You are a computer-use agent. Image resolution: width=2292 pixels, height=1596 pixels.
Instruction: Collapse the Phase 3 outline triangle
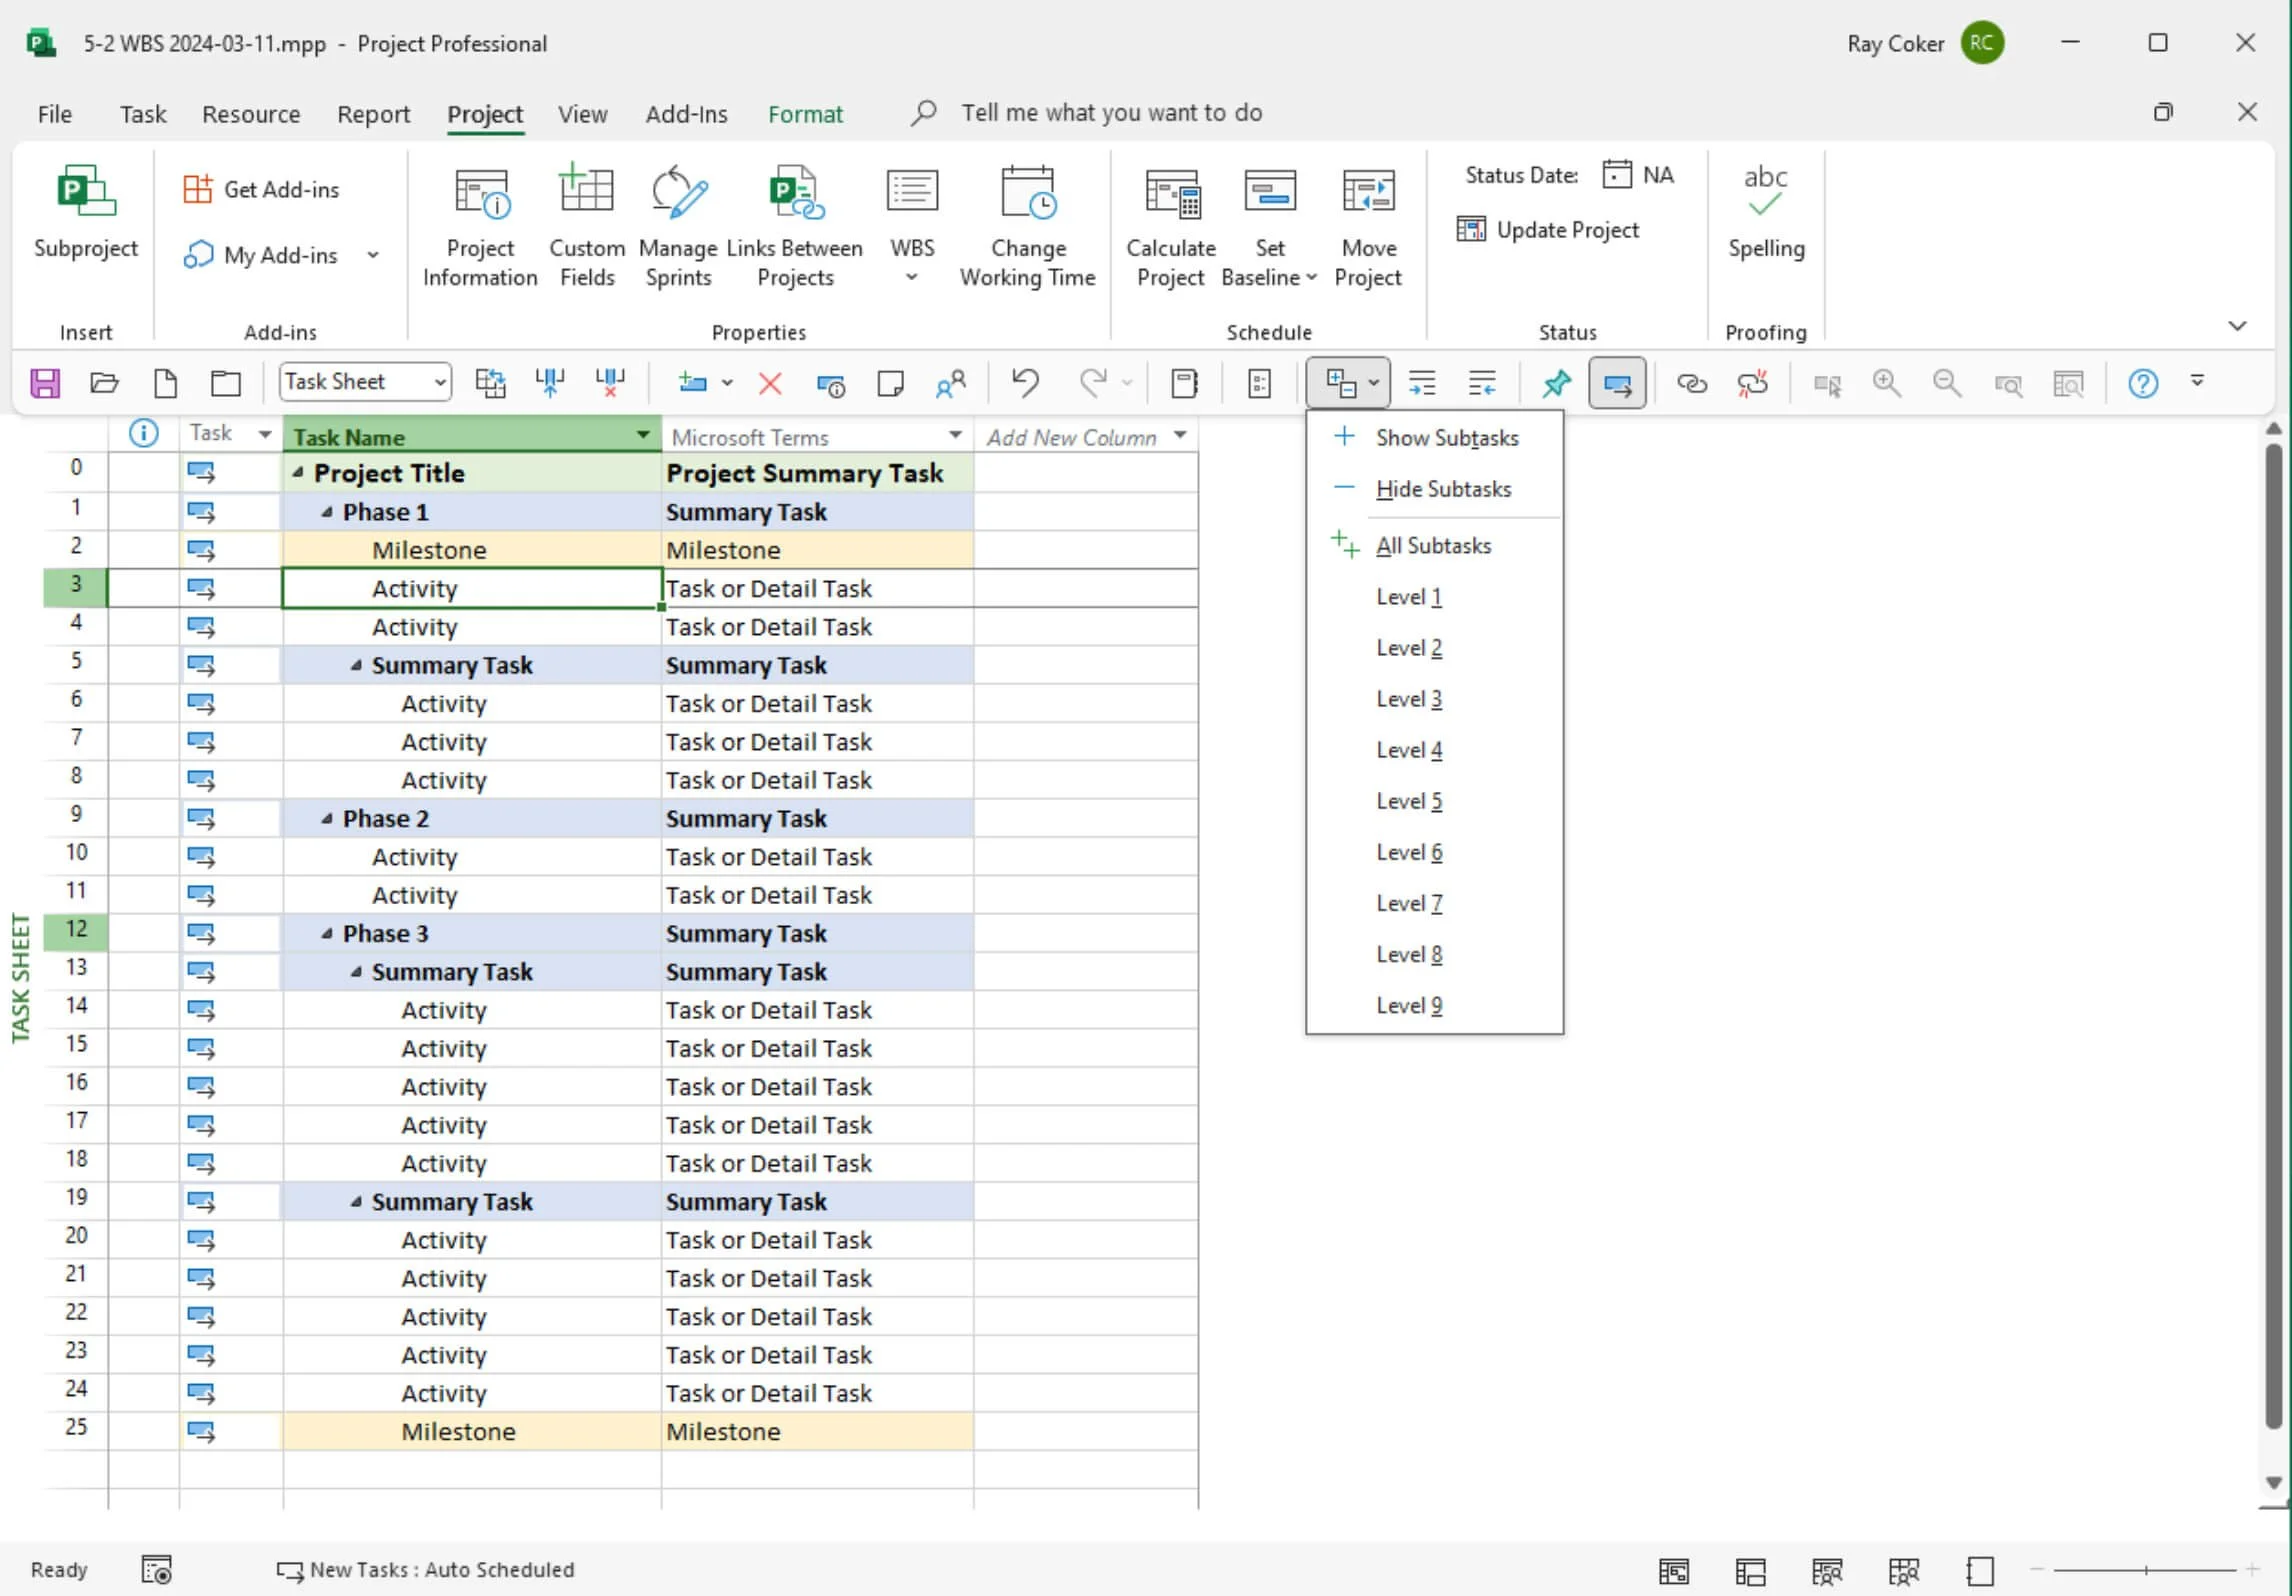tap(327, 933)
